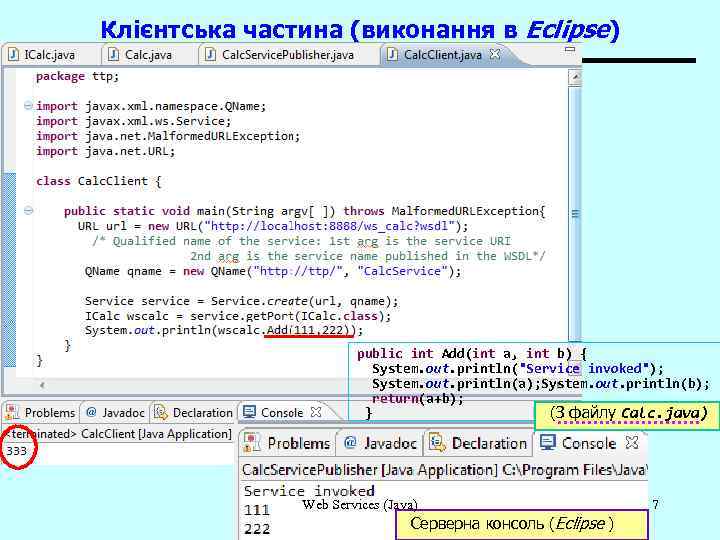The image size is (720, 540).
Task: Select the Console tab in the left bottom panel
Action: tap(281, 412)
